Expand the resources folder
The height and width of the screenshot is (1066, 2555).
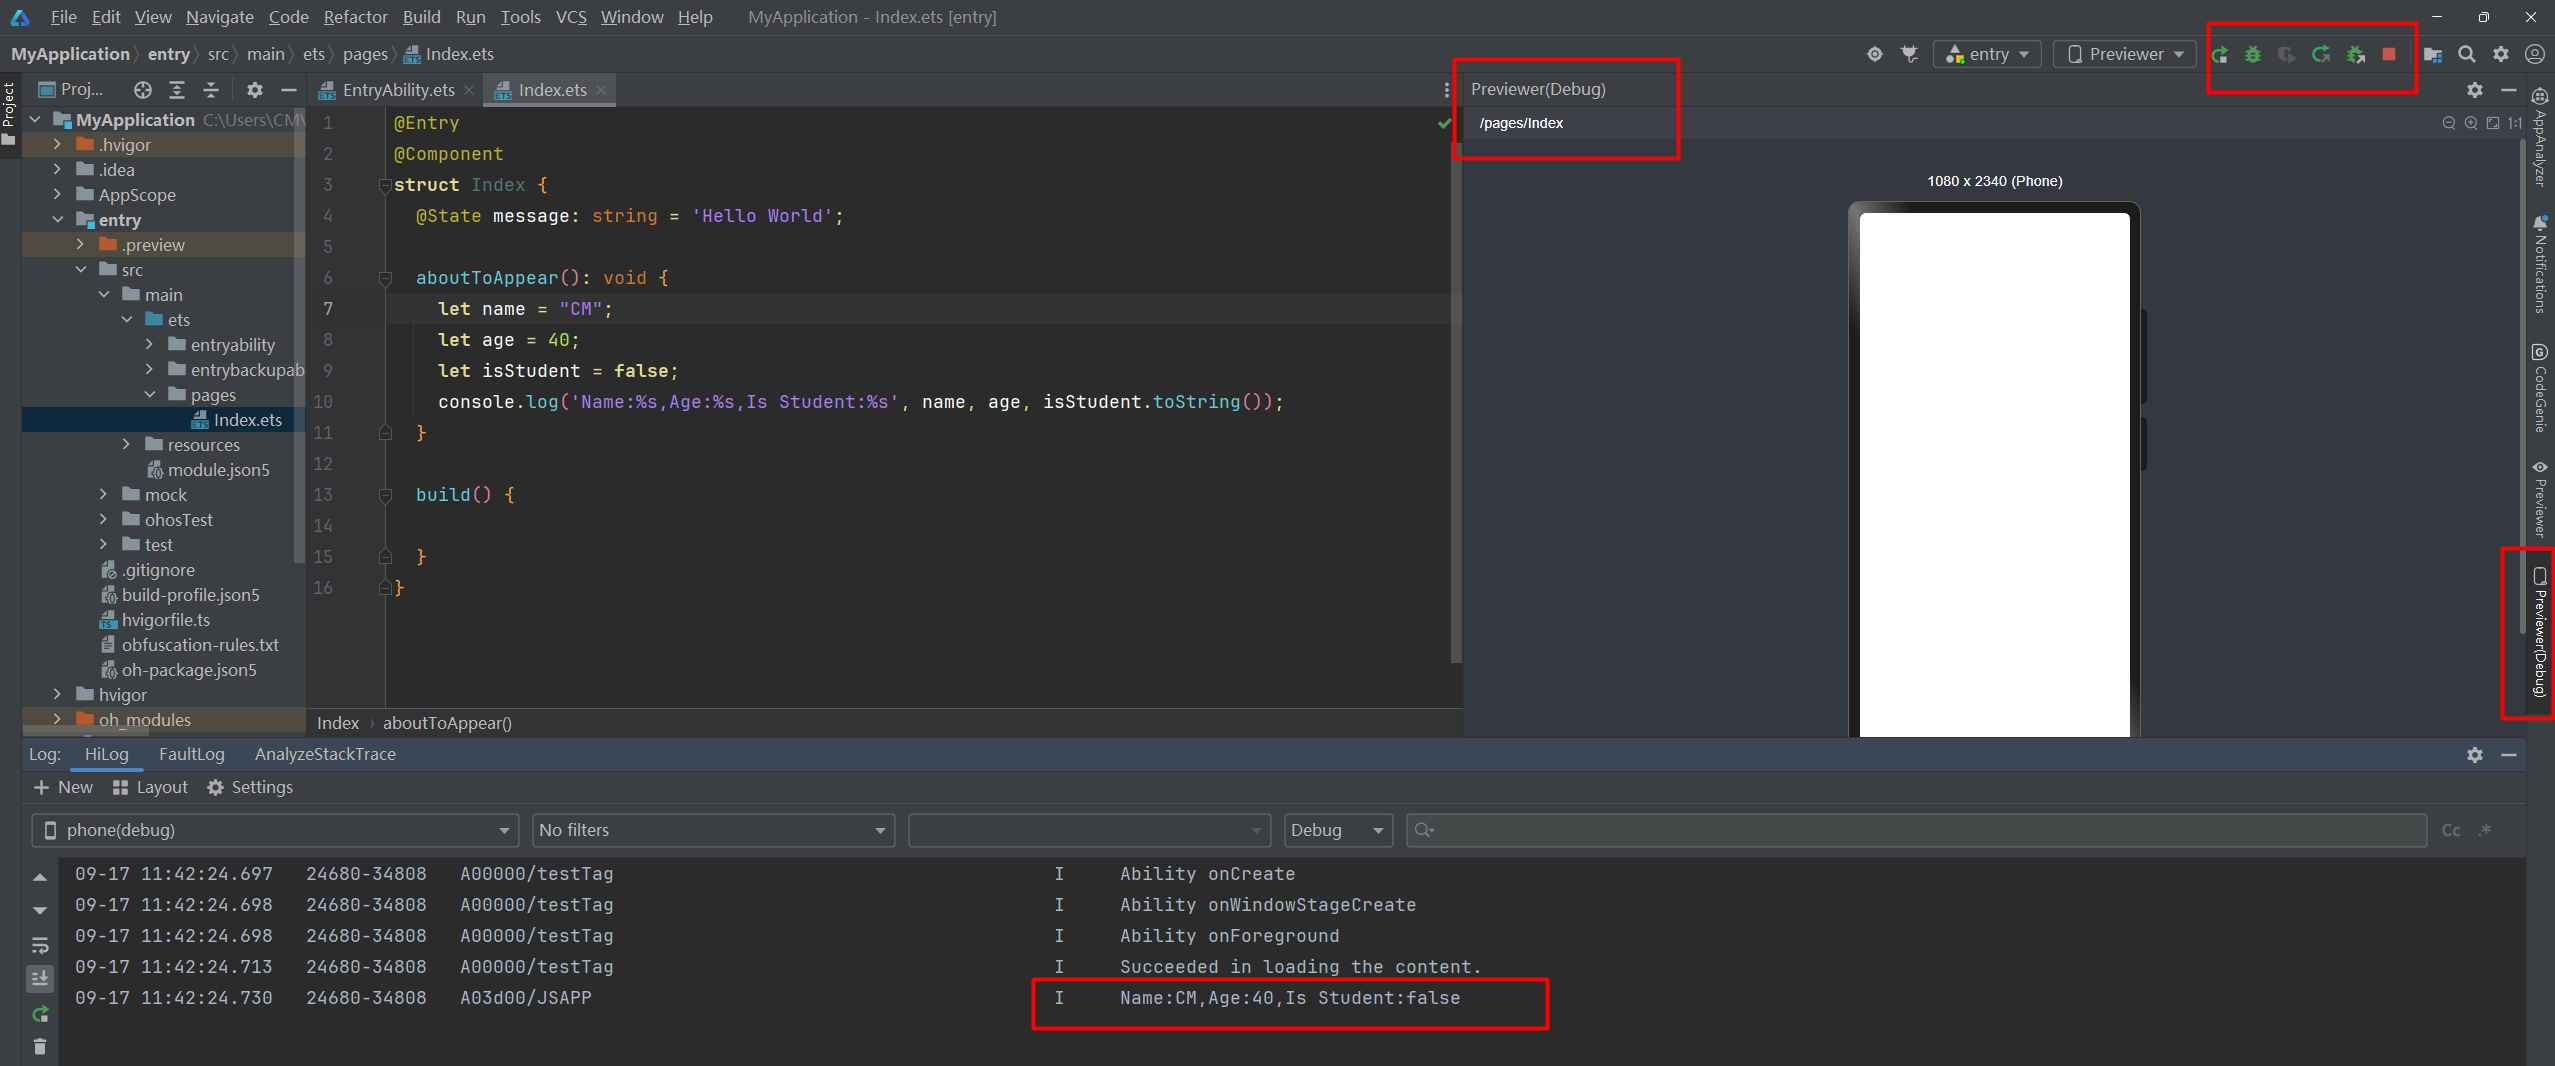(126, 445)
